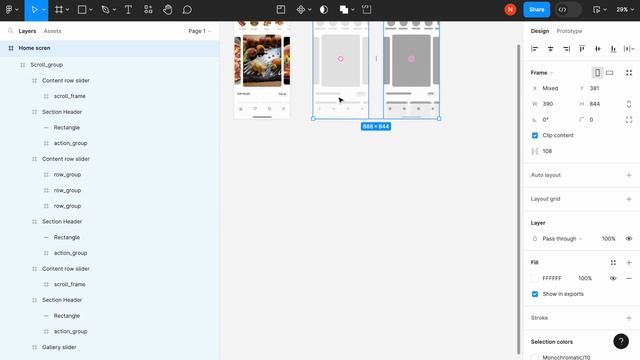The height and width of the screenshot is (360, 640).
Task: Toggle Clip content checkbox
Action: click(x=535, y=136)
